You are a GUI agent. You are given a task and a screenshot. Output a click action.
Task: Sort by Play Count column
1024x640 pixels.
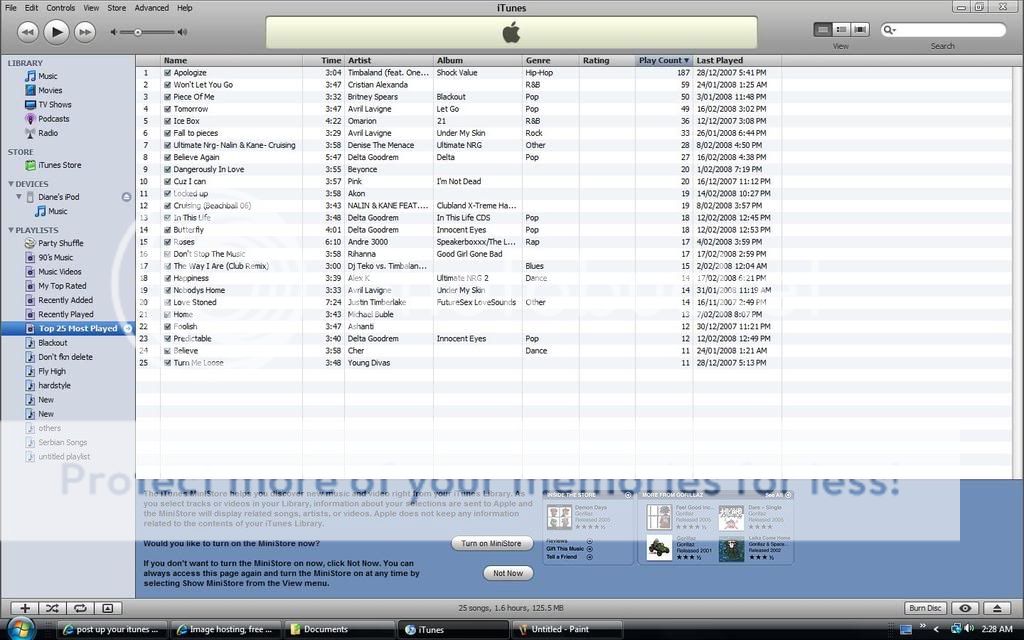point(664,60)
